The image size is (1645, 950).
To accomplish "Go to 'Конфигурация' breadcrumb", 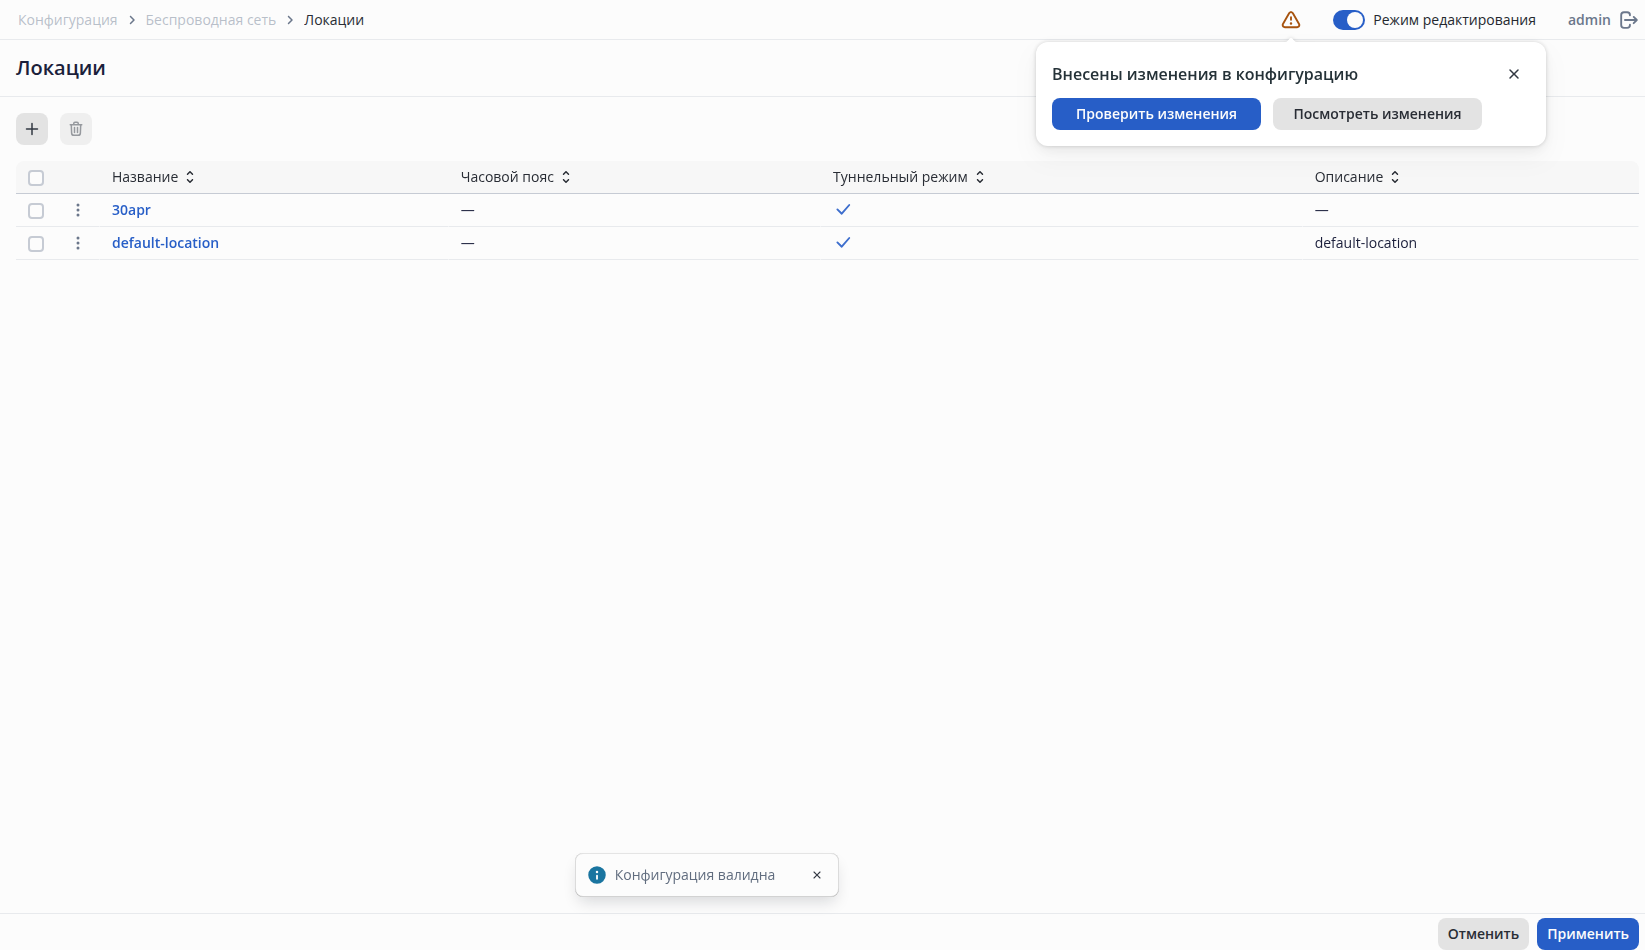I will tap(68, 20).
